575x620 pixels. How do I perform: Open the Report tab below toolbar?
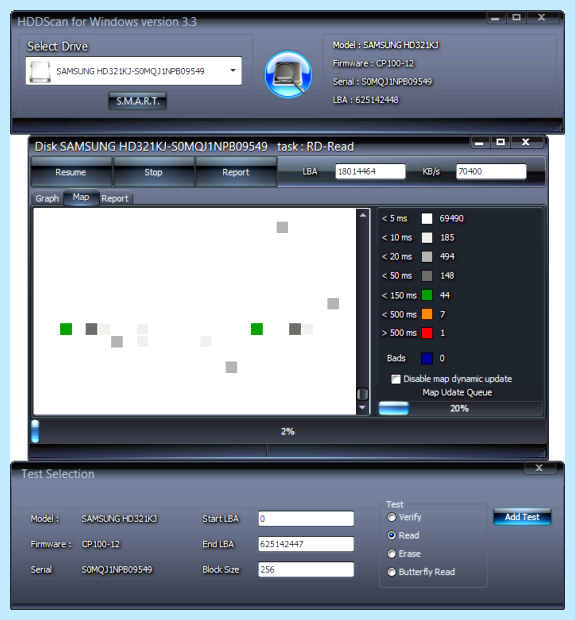(x=115, y=198)
